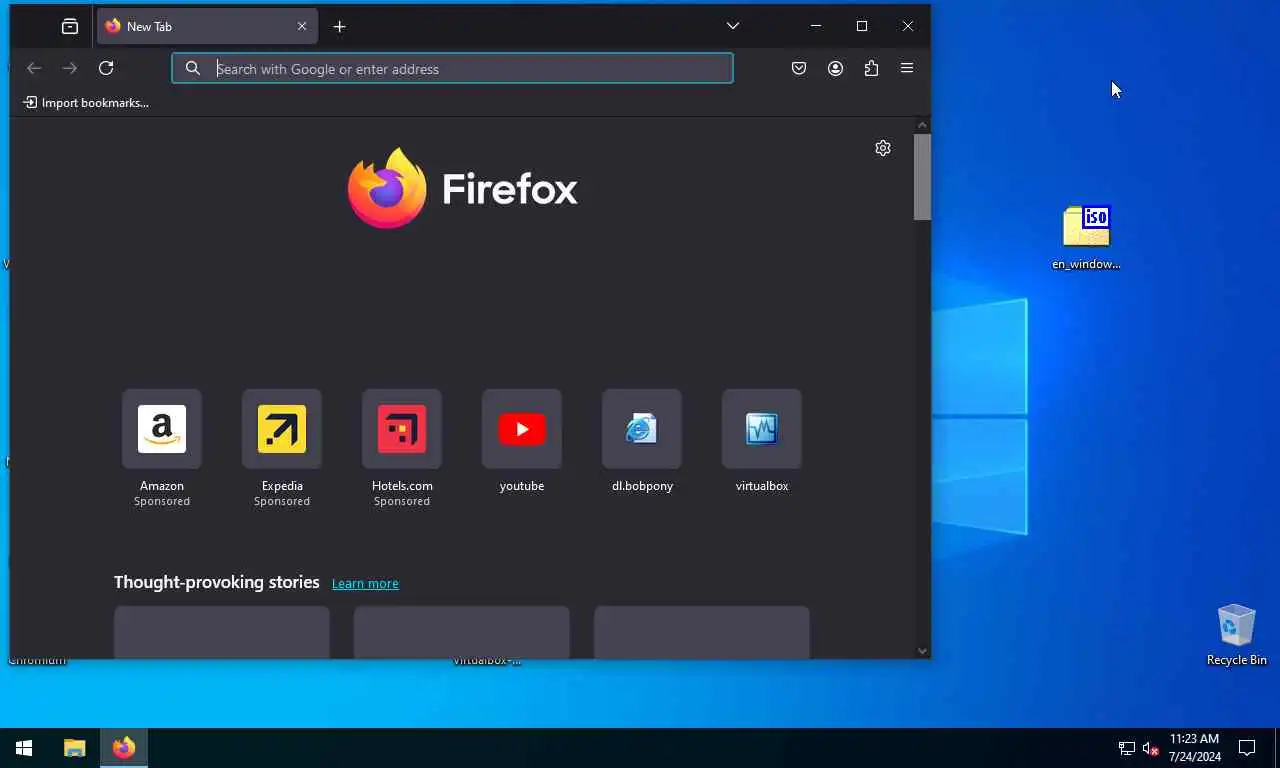The height and width of the screenshot is (768, 1280).
Task: Open File Explorer from taskbar
Action: [75, 748]
